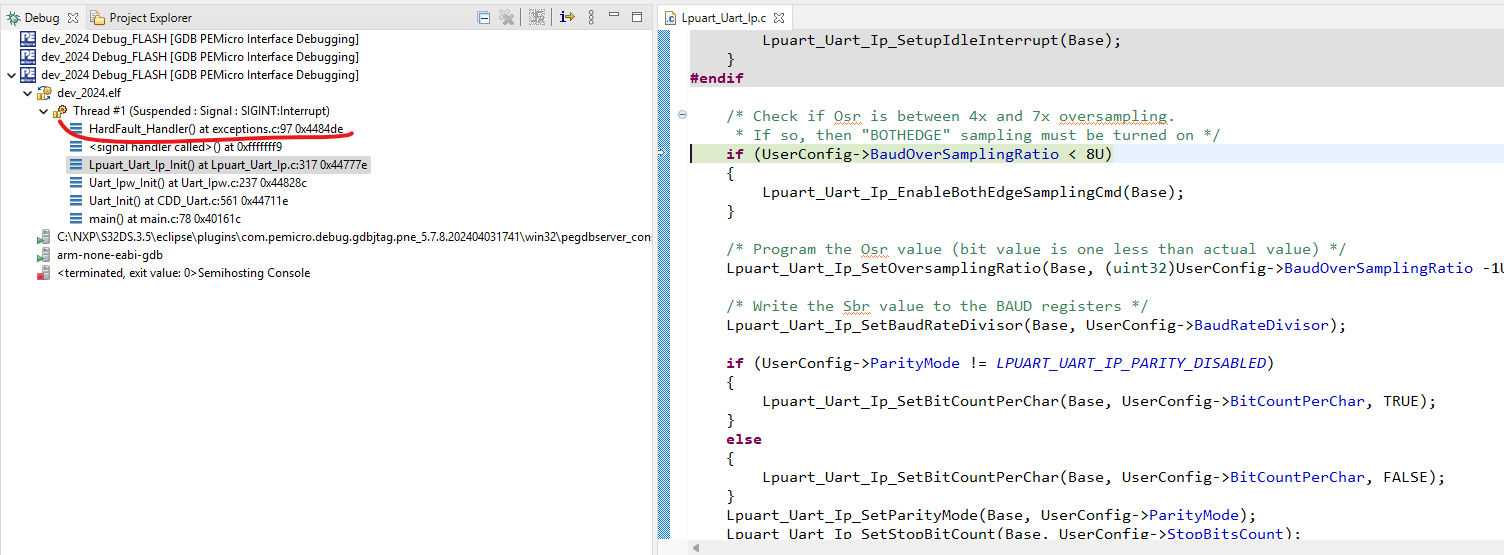Screen dimensions: 1504x555
Task: Collapse the Check if Osr comment block
Action: click(682, 115)
